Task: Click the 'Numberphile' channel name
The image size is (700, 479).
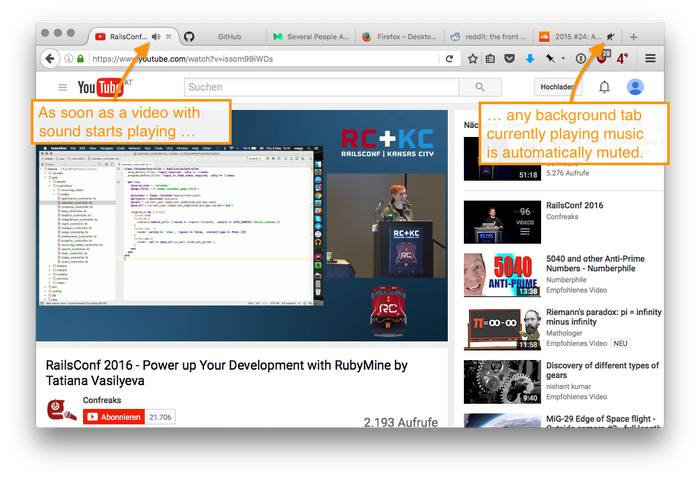Action: tap(566, 280)
